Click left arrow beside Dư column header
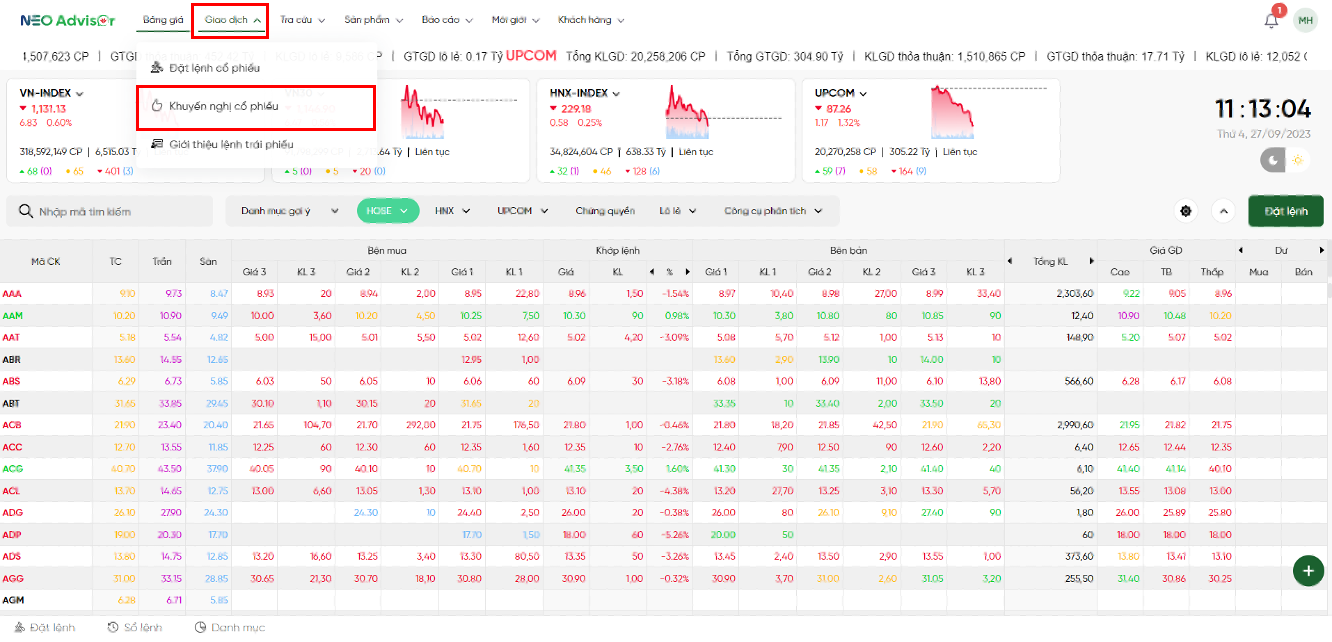 pos(1241,250)
